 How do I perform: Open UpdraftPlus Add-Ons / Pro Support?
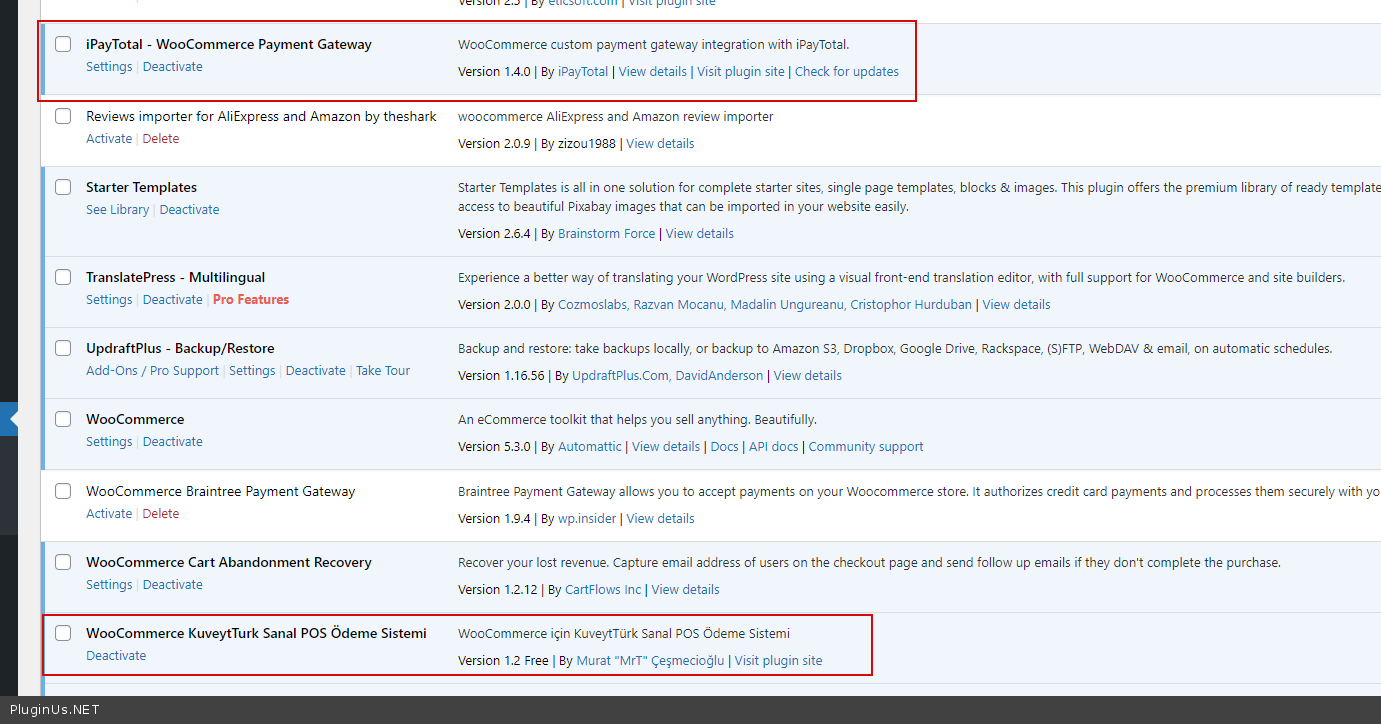152,371
